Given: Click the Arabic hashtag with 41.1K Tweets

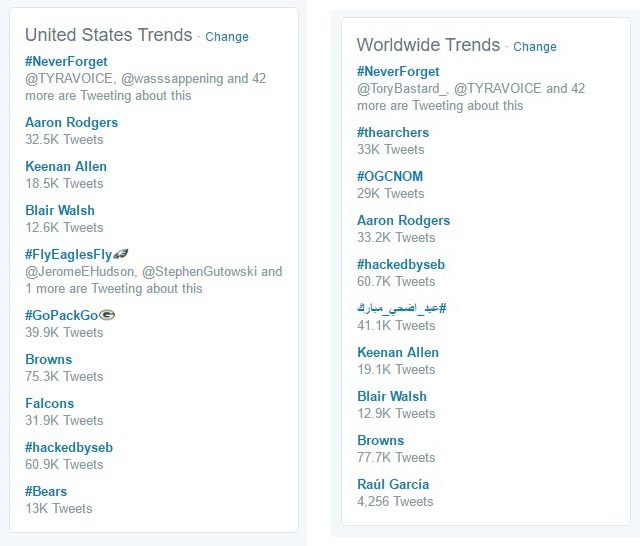Looking at the screenshot, I should [x=402, y=309].
